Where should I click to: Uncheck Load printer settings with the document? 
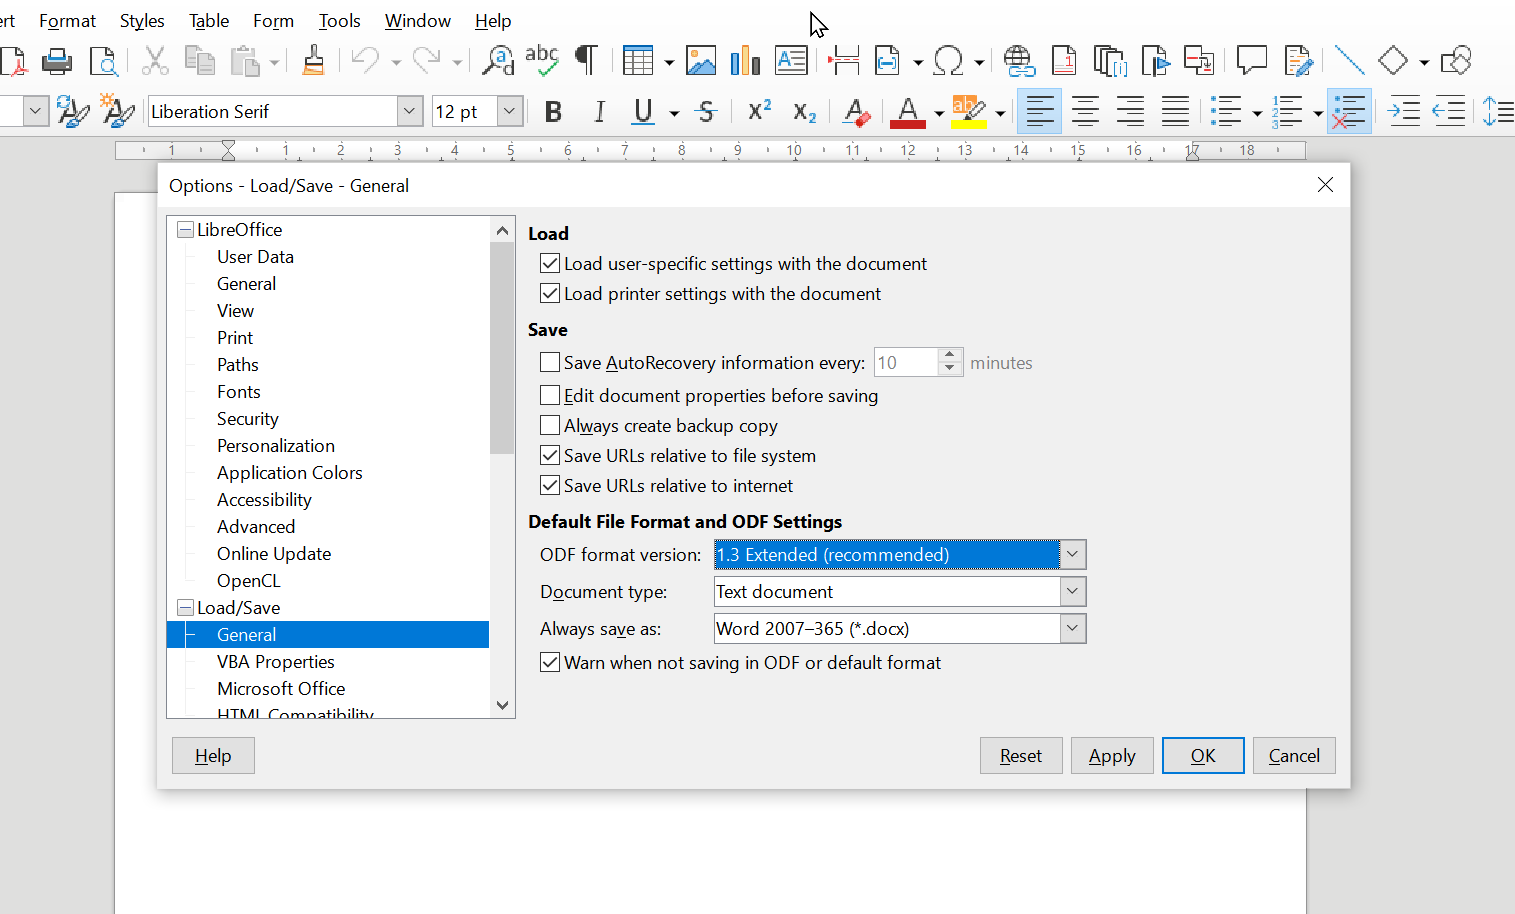[549, 293]
